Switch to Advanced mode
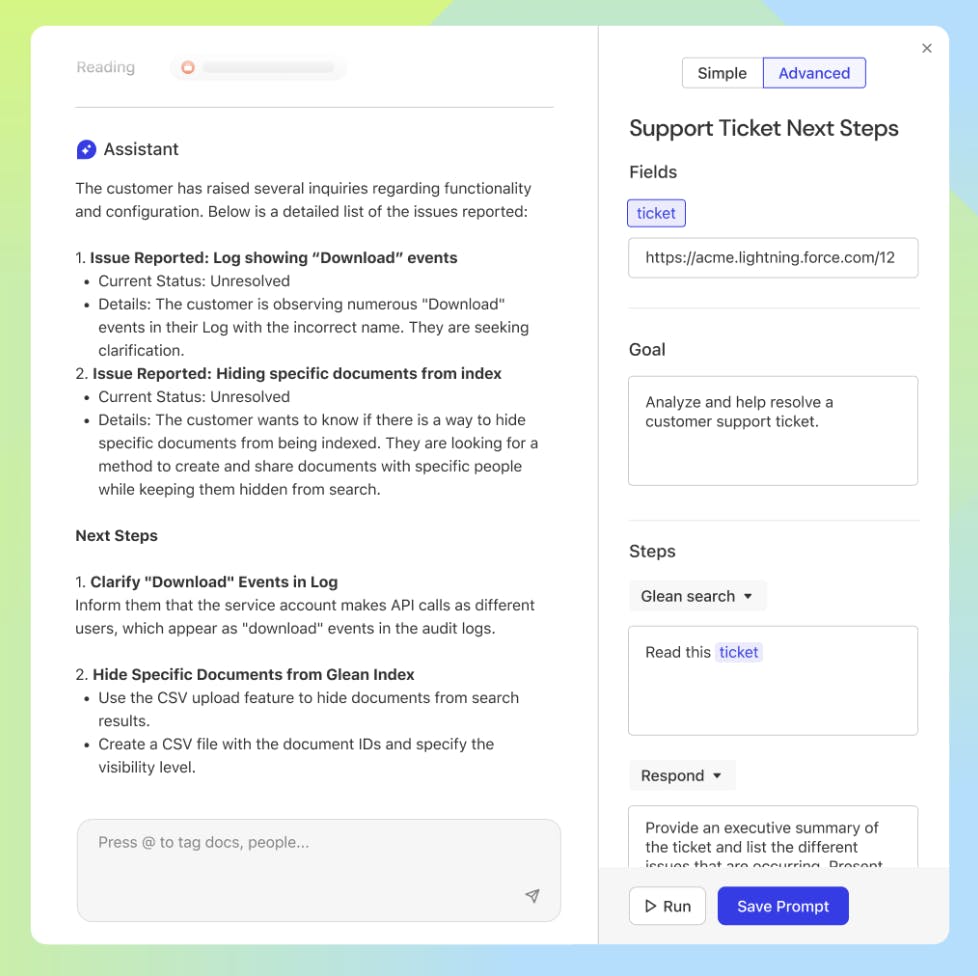 click(814, 73)
